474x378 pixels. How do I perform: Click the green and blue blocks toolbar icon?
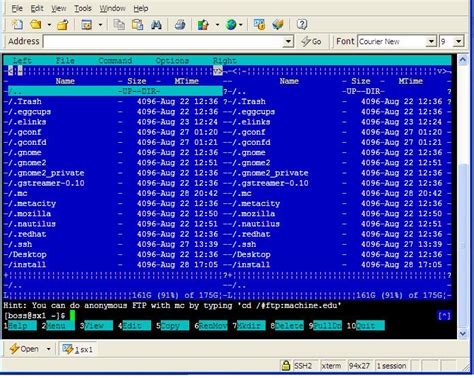203,25
